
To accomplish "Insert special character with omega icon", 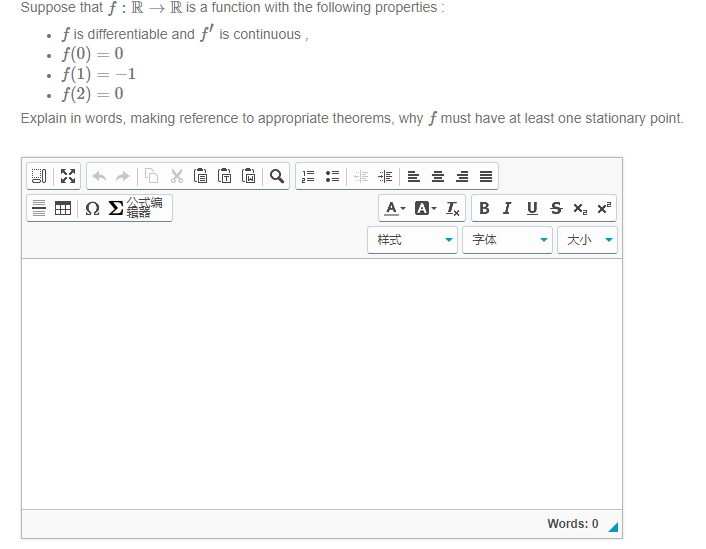I will tap(92, 208).
